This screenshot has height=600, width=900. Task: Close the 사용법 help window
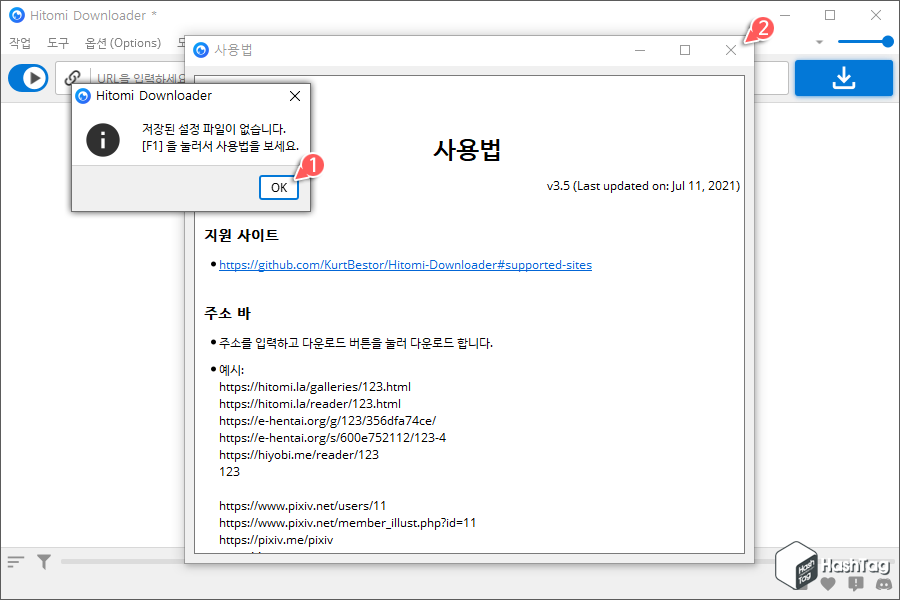[x=731, y=49]
